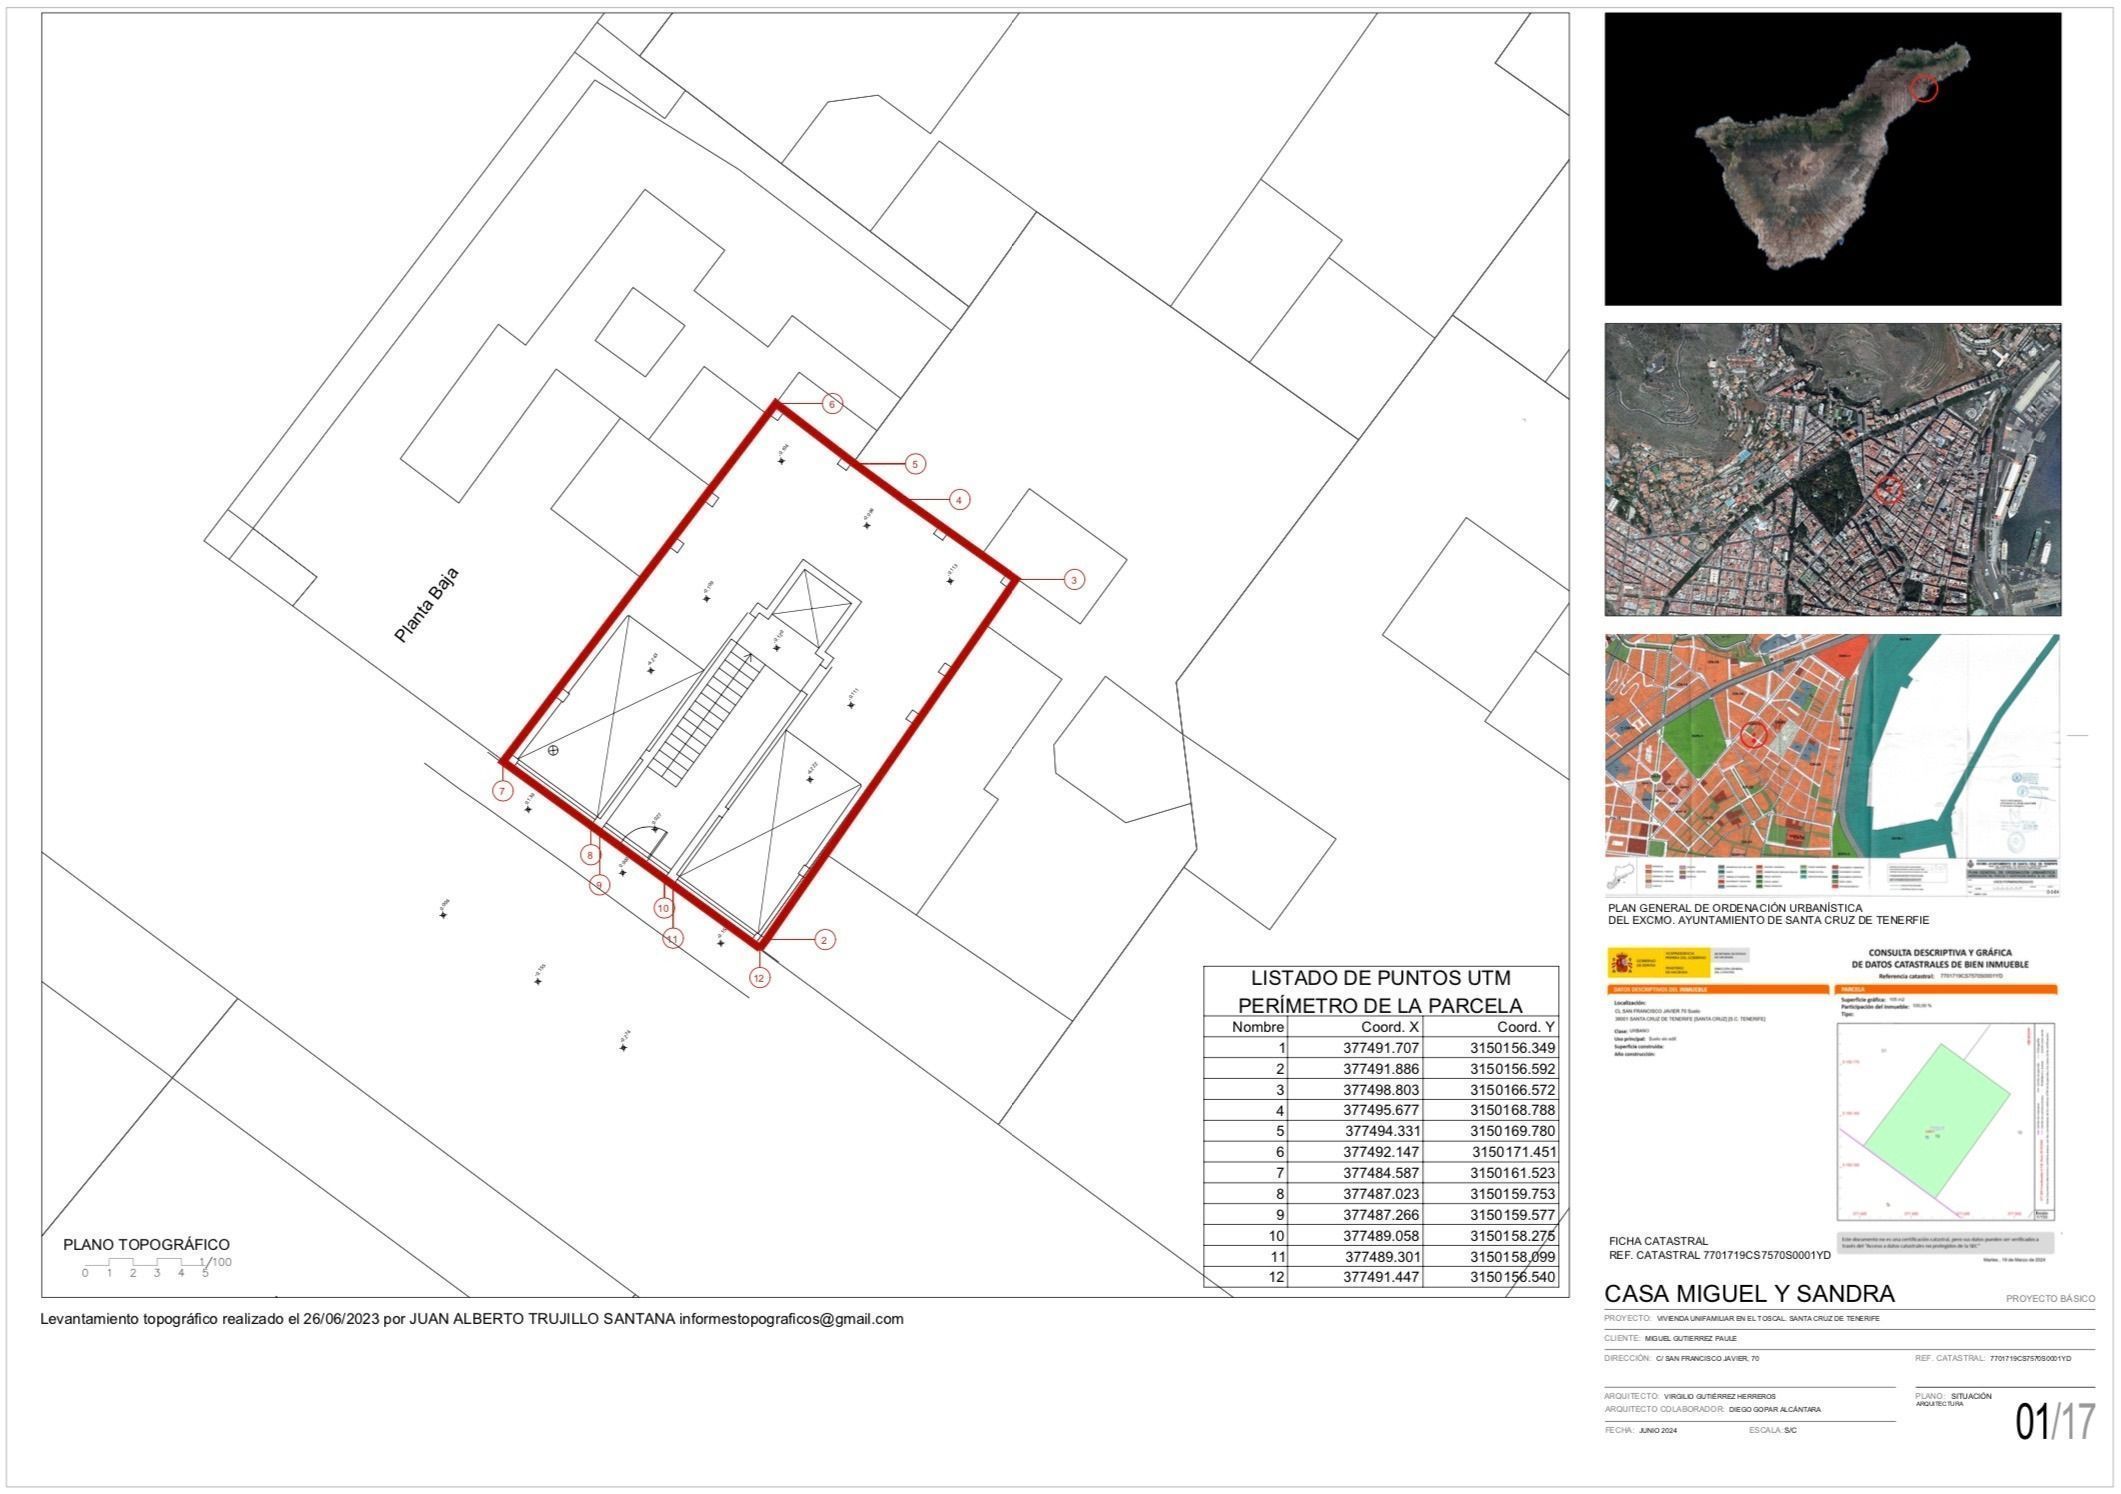This screenshot has width=2121, height=1494.
Task: Click the Planta Baja label
Action: click(427, 605)
